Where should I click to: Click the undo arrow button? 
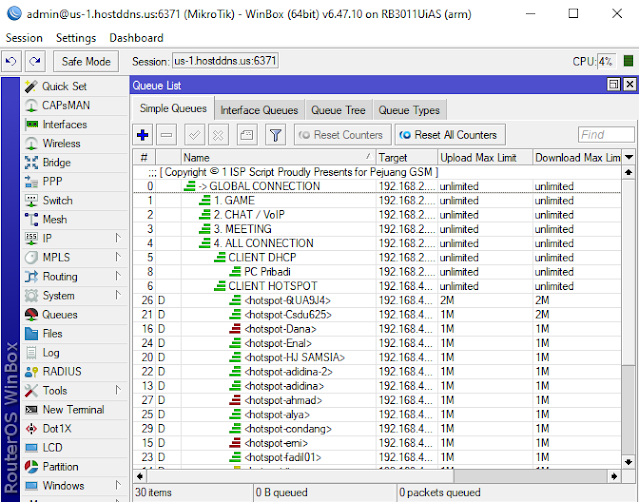pyautogui.click(x=11, y=61)
